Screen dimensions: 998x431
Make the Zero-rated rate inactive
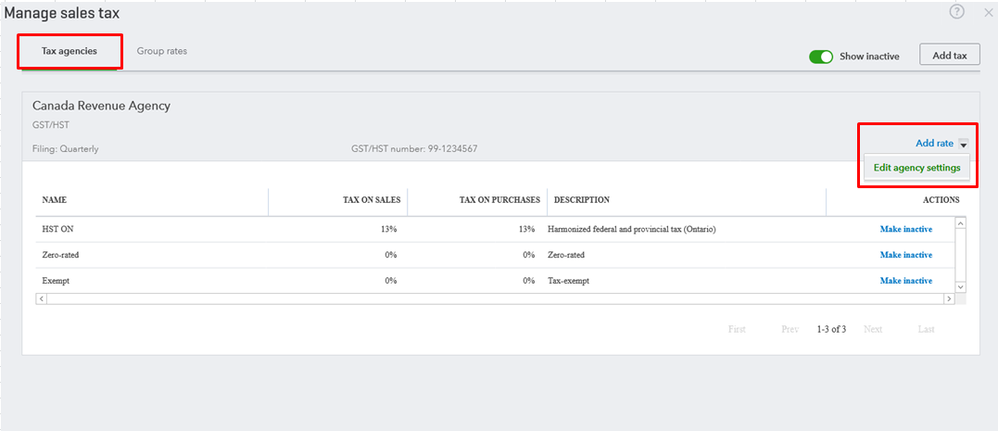point(905,255)
